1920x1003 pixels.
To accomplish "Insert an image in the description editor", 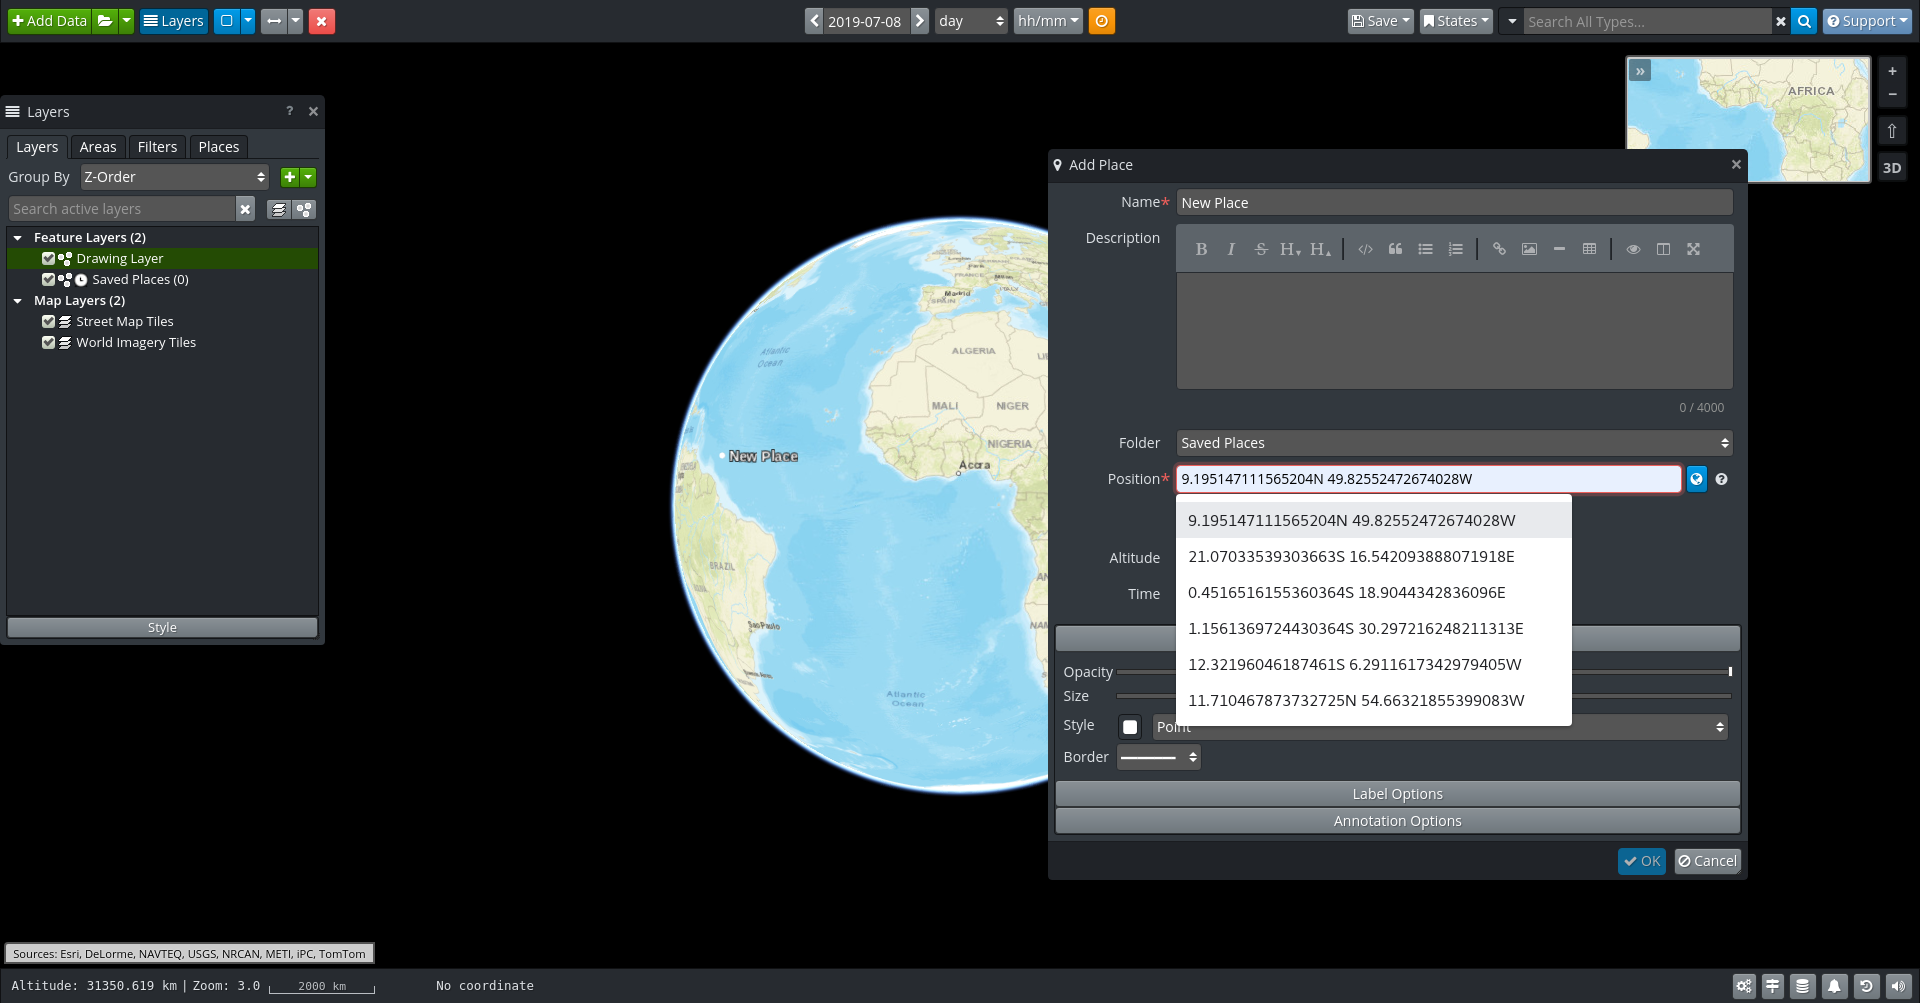I will pos(1529,249).
